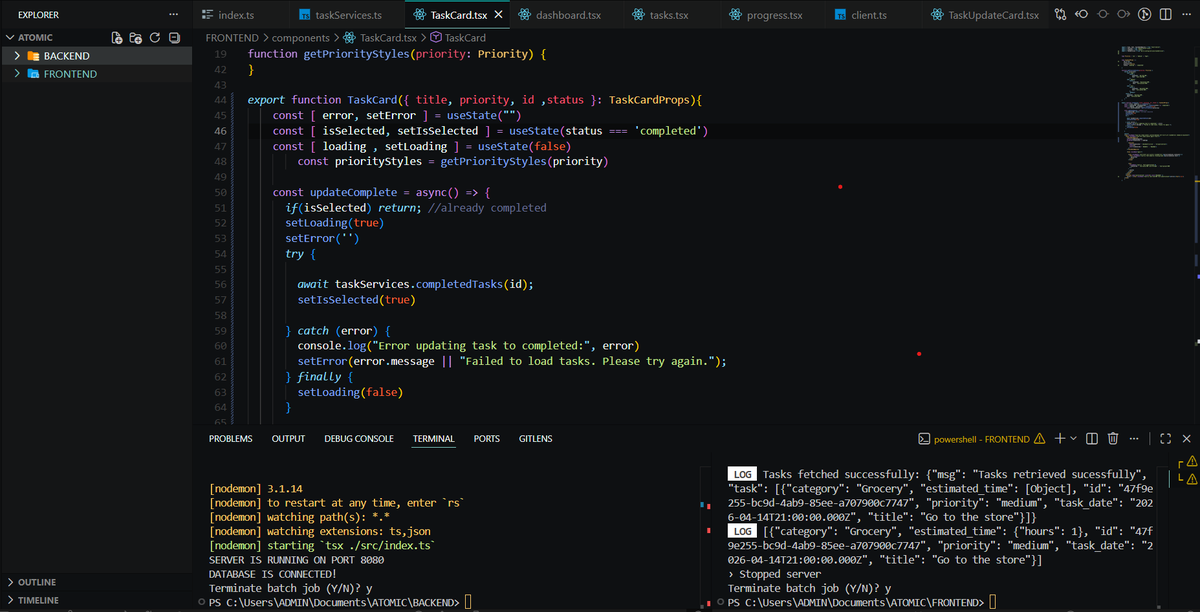Screen dimensions: 1200x612
Task: Close the TaskCard.tsx tab
Action: click(498, 15)
